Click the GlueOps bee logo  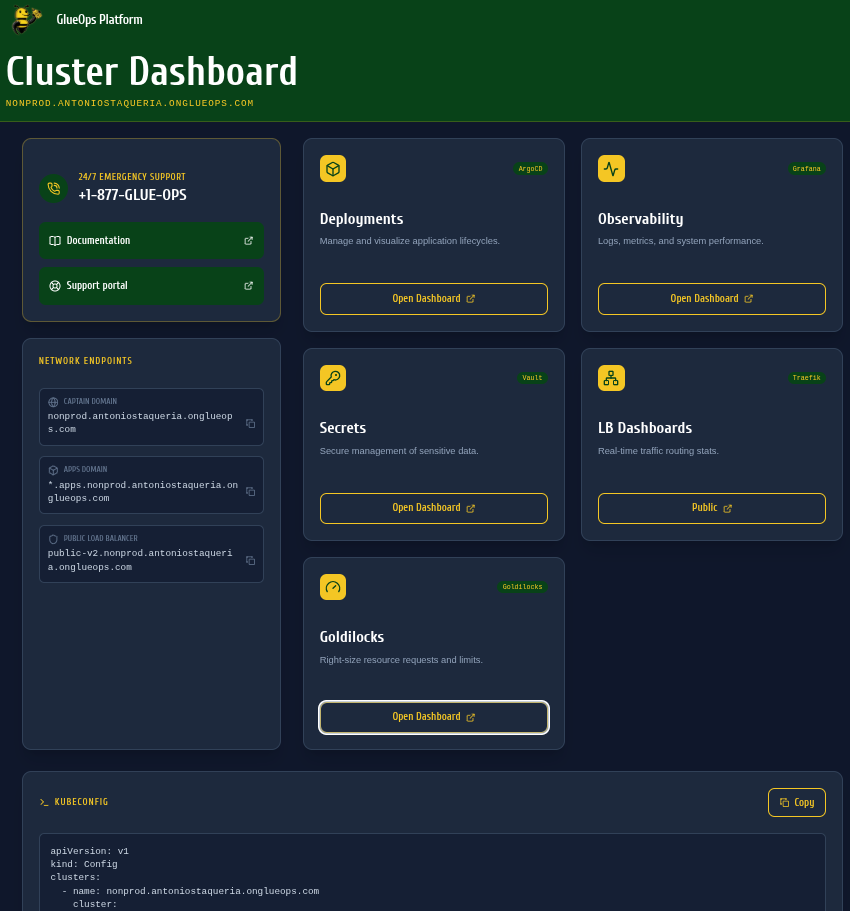(26, 20)
